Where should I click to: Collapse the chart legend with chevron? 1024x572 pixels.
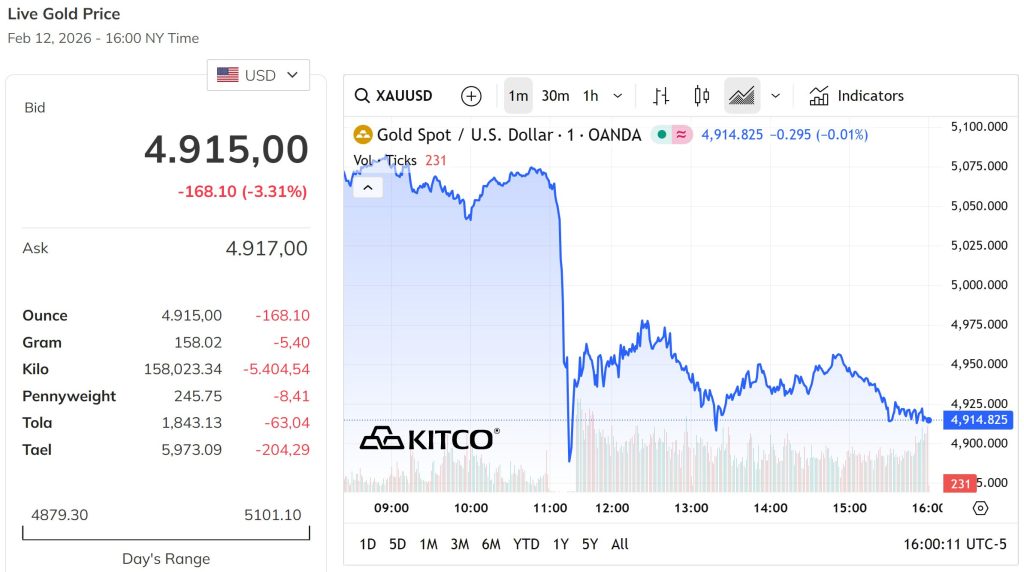click(368, 187)
